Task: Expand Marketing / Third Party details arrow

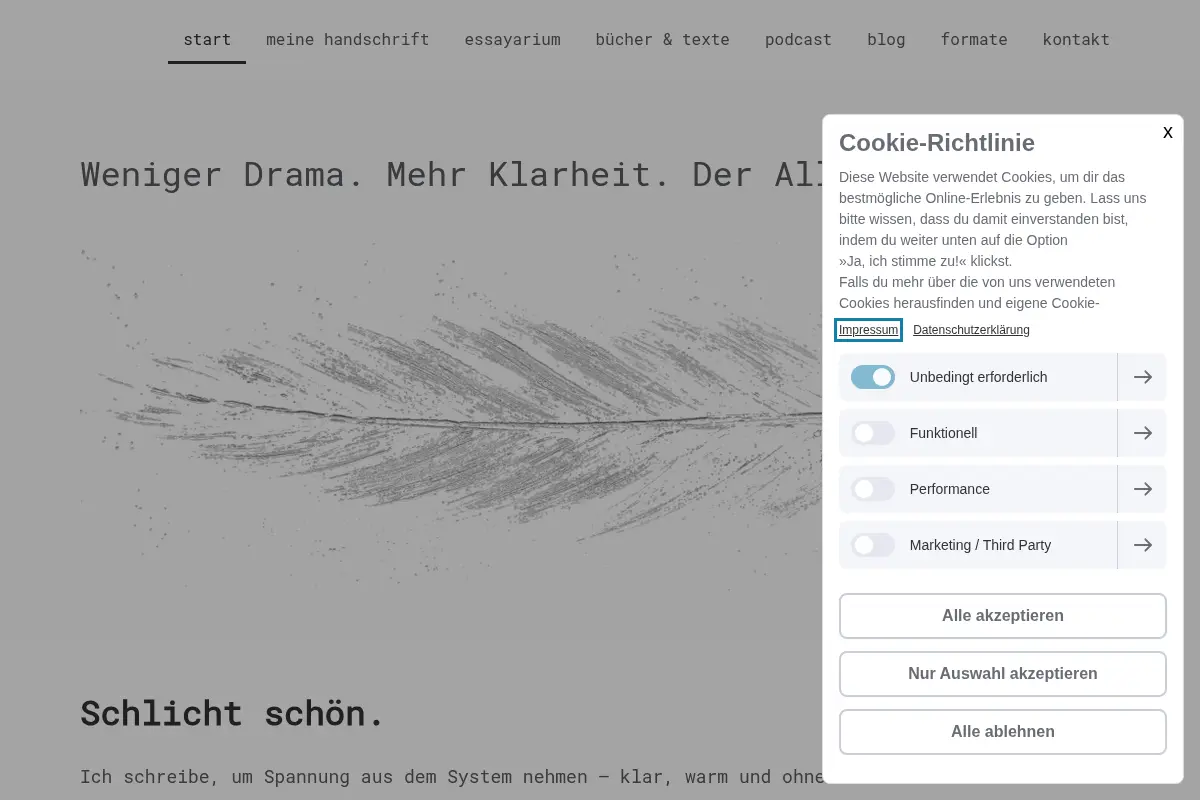Action: (1142, 545)
